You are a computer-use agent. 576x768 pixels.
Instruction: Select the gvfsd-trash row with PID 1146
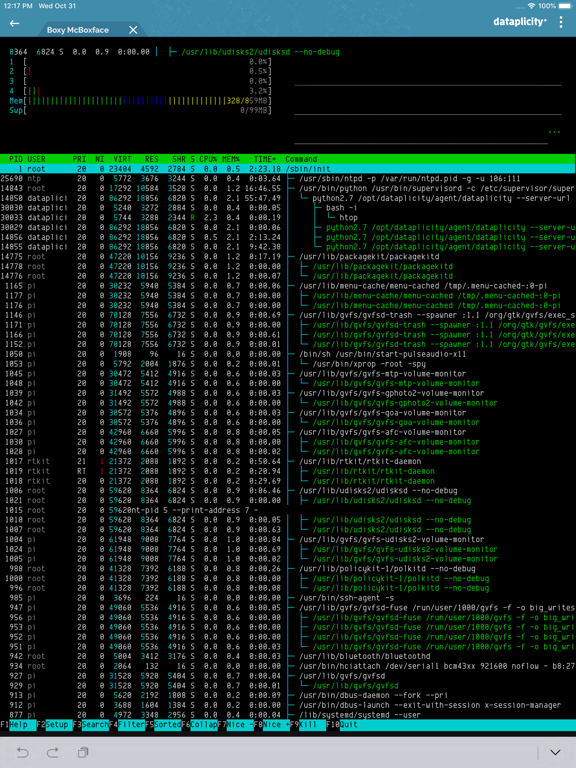pos(288,315)
